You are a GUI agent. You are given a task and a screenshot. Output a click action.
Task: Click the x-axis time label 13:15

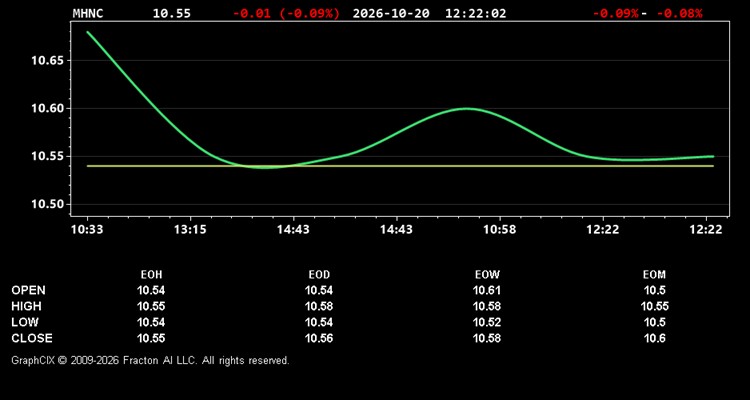pos(190,230)
